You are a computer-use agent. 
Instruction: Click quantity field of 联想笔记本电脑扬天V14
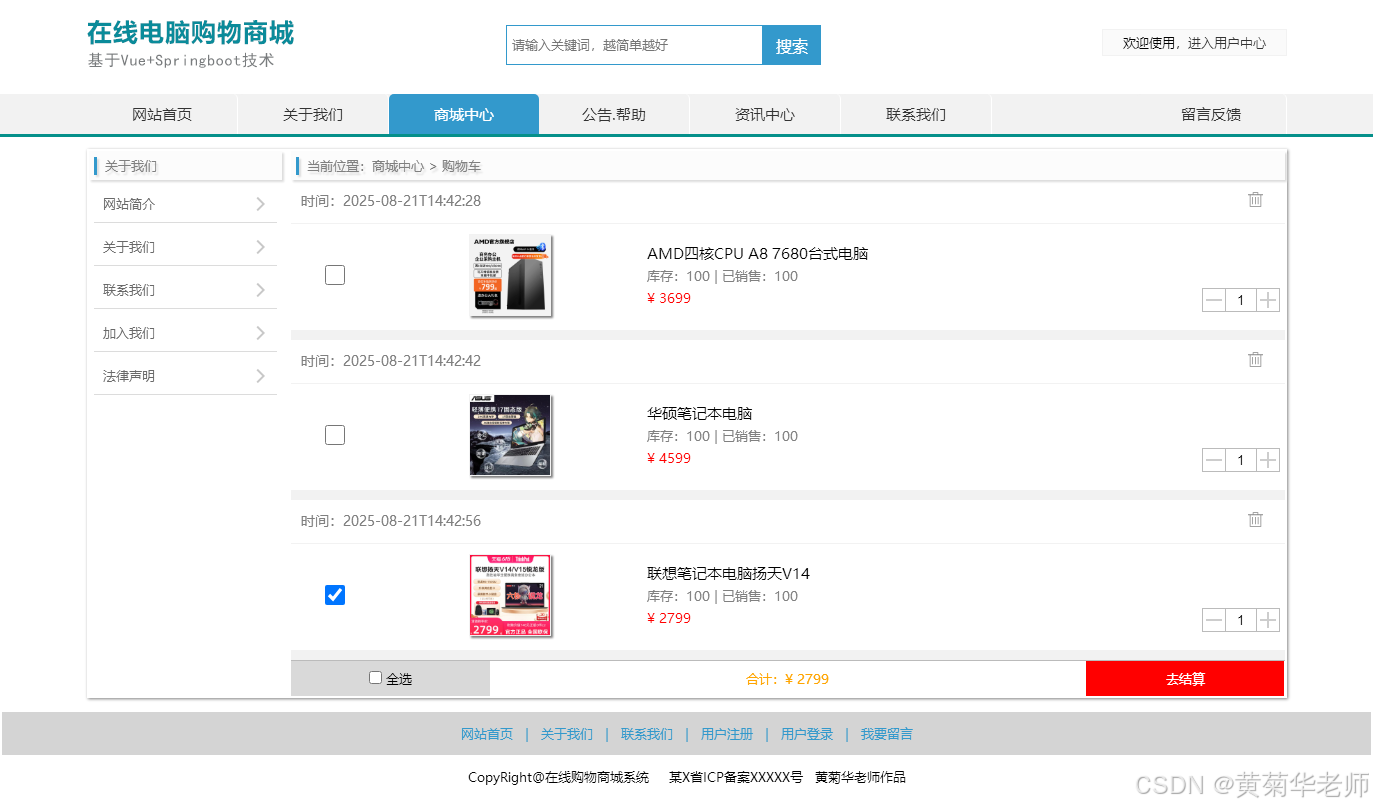tap(1241, 620)
